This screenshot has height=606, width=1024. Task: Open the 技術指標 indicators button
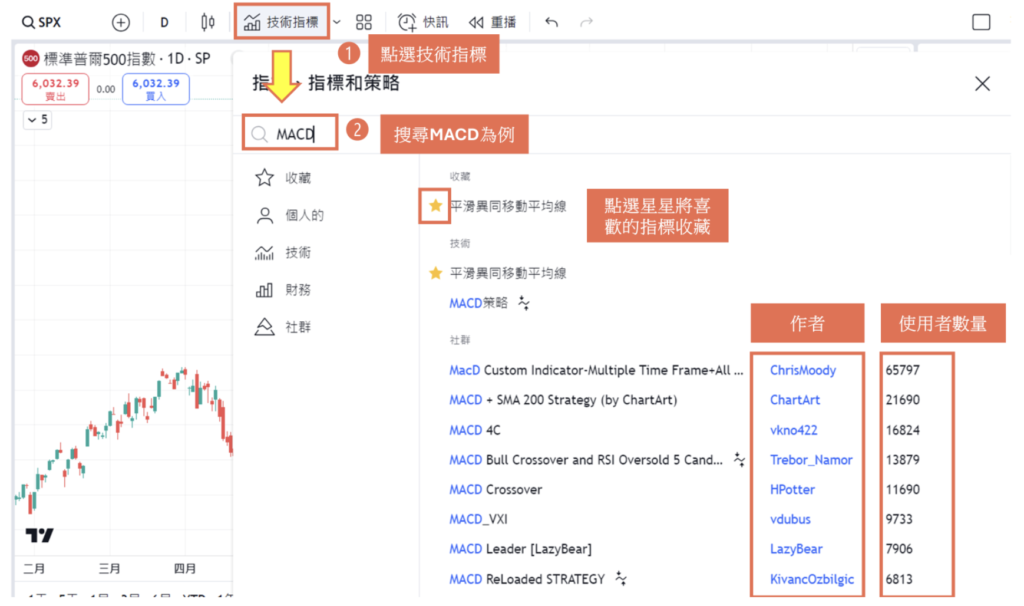click(x=281, y=22)
